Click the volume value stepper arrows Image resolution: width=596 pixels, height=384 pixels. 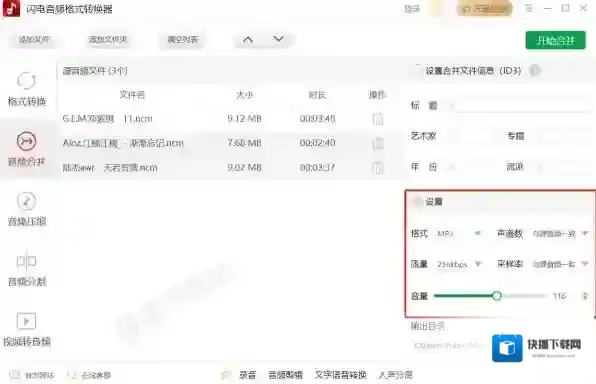tap(585, 296)
